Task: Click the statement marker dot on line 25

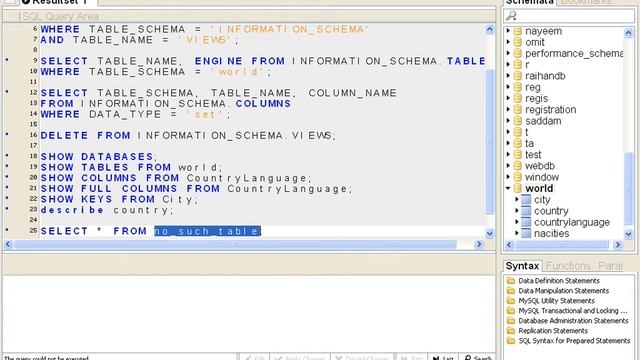Action: coord(7,230)
